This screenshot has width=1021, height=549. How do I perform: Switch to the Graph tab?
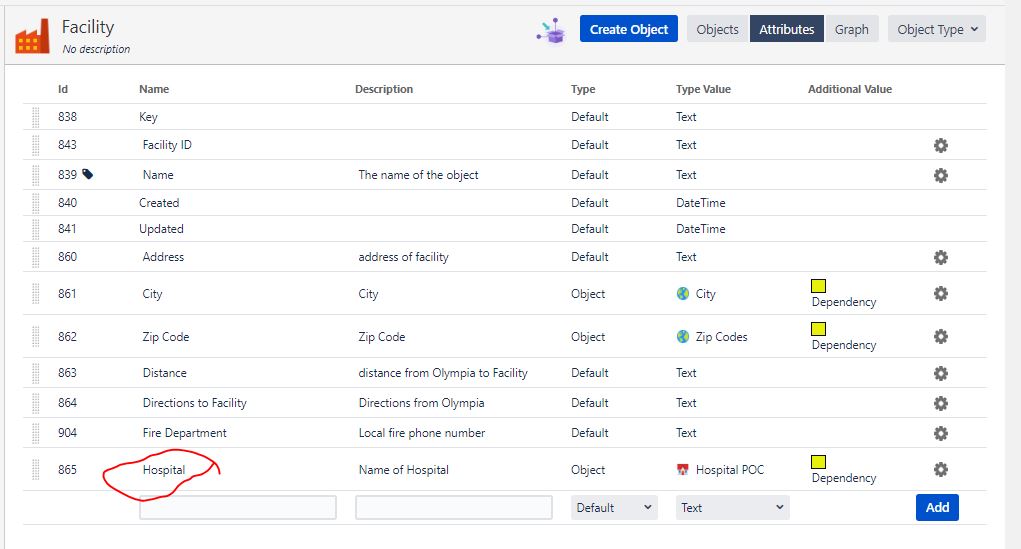click(x=852, y=29)
